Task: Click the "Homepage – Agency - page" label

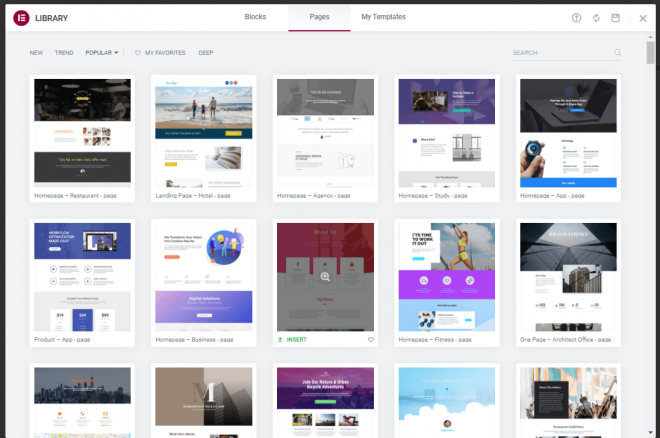Action: [x=314, y=196]
